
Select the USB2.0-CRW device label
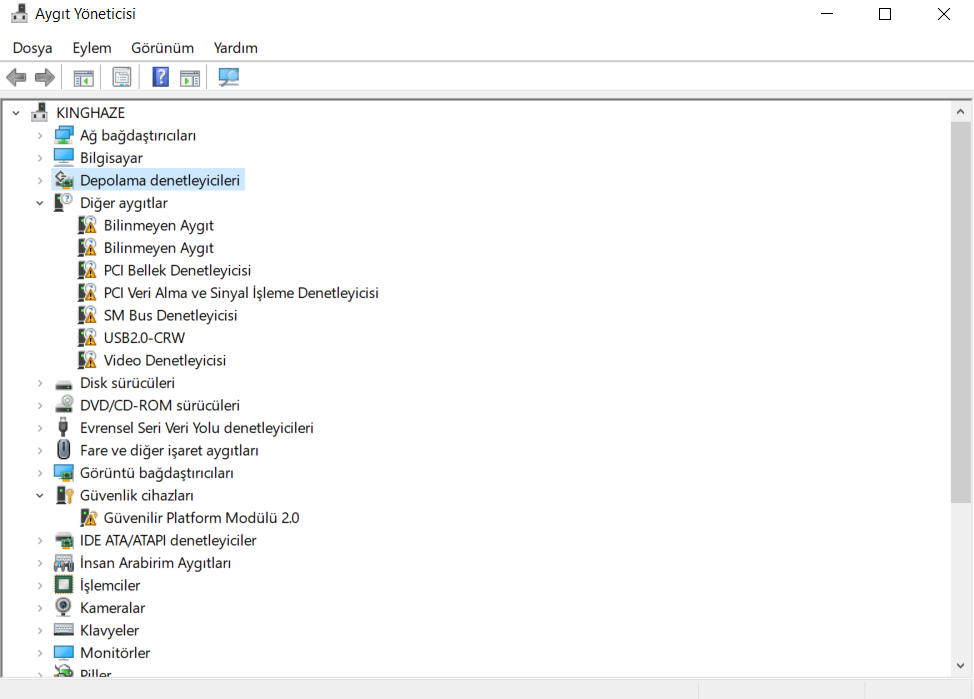coord(144,337)
